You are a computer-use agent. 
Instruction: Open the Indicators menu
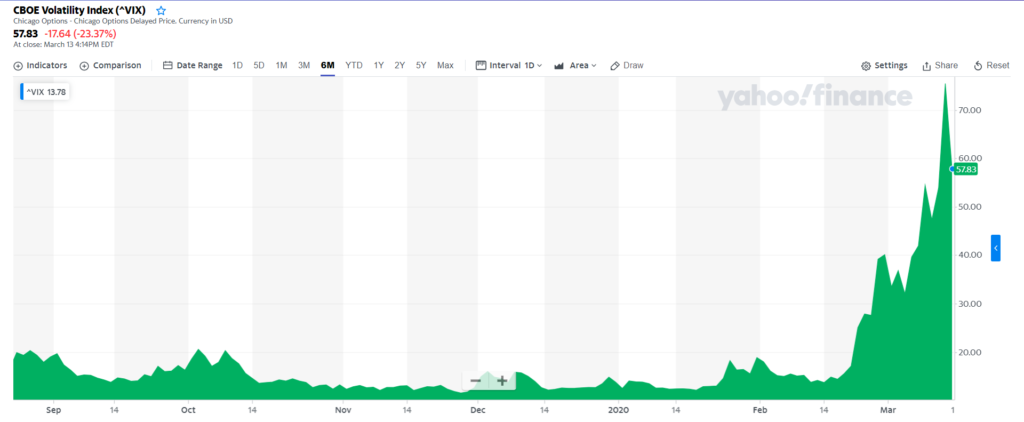[40, 65]
